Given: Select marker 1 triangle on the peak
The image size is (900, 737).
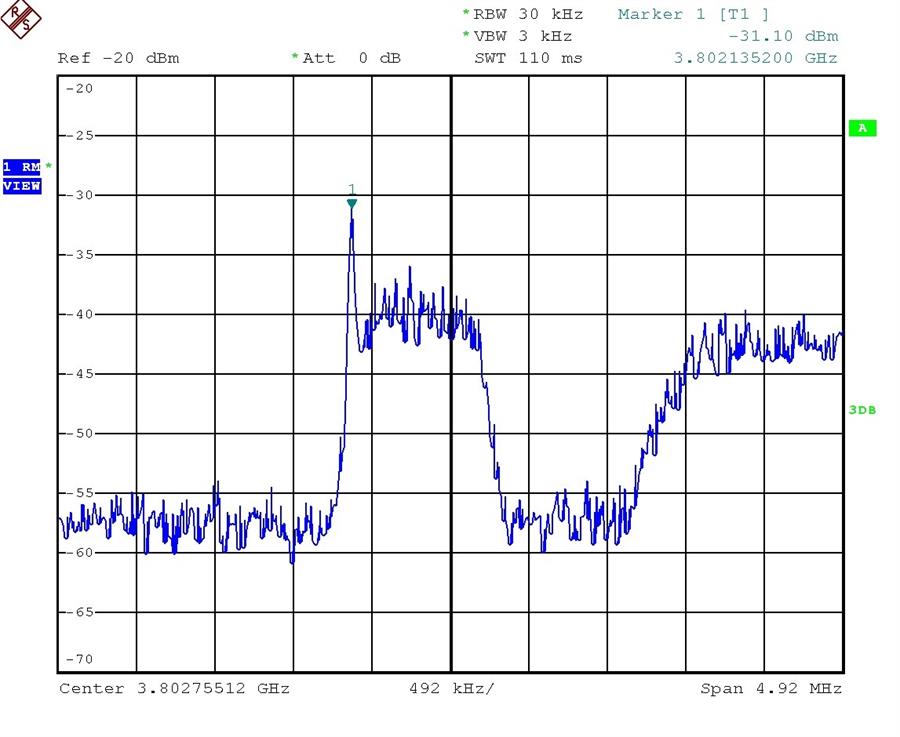Looking at the screenshot, I should (x=352, y=203).
